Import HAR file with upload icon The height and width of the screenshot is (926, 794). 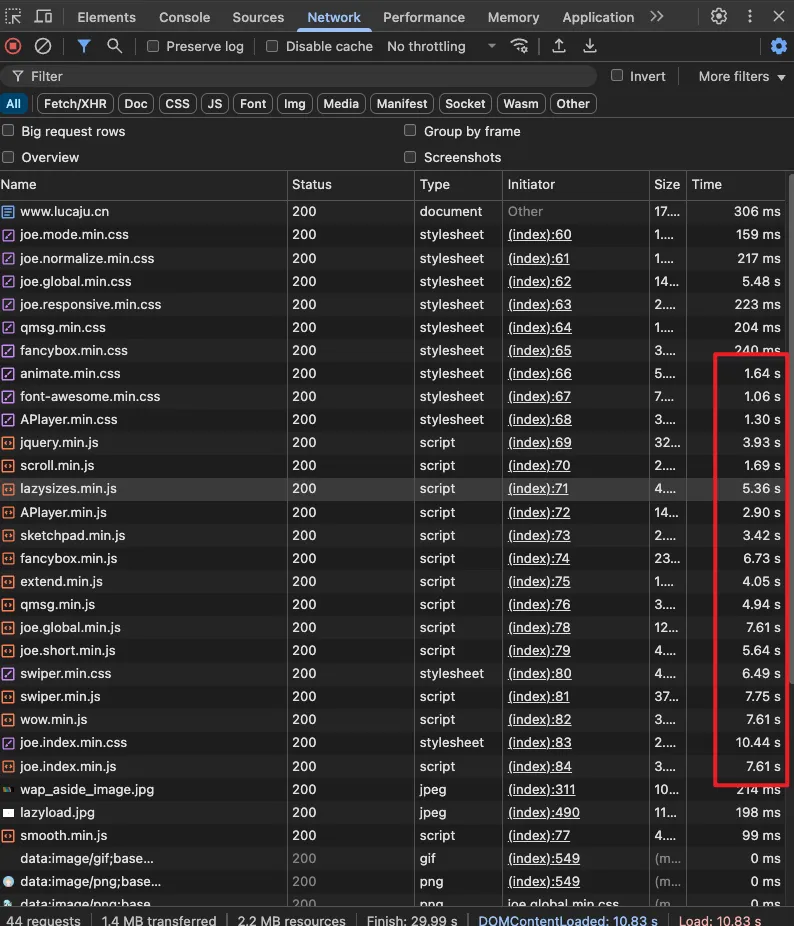point(559,45)
